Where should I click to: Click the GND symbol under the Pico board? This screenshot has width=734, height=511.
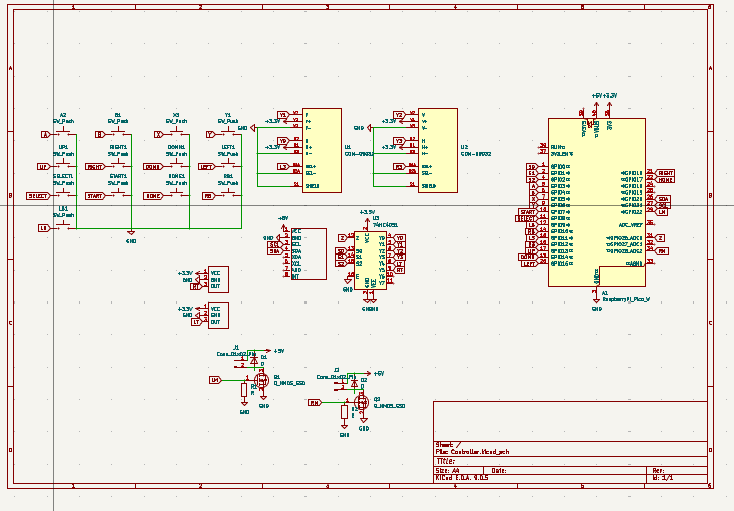[596, 300]
